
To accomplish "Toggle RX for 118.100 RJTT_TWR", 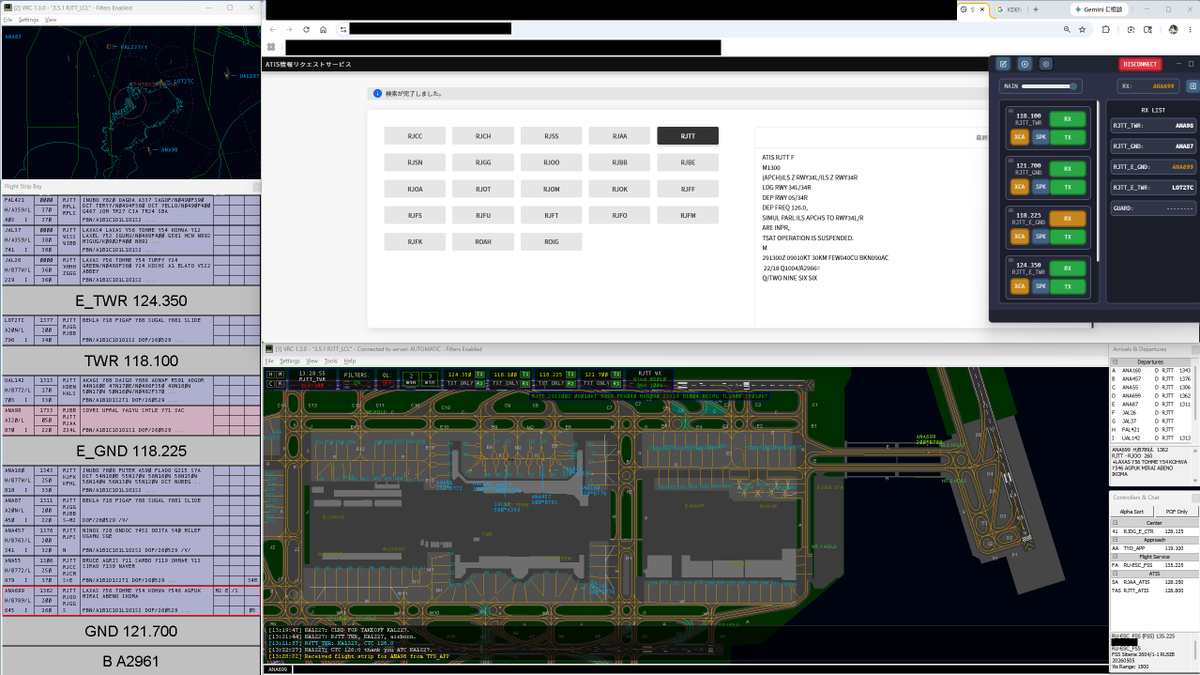I will [x=1068, y=118].
